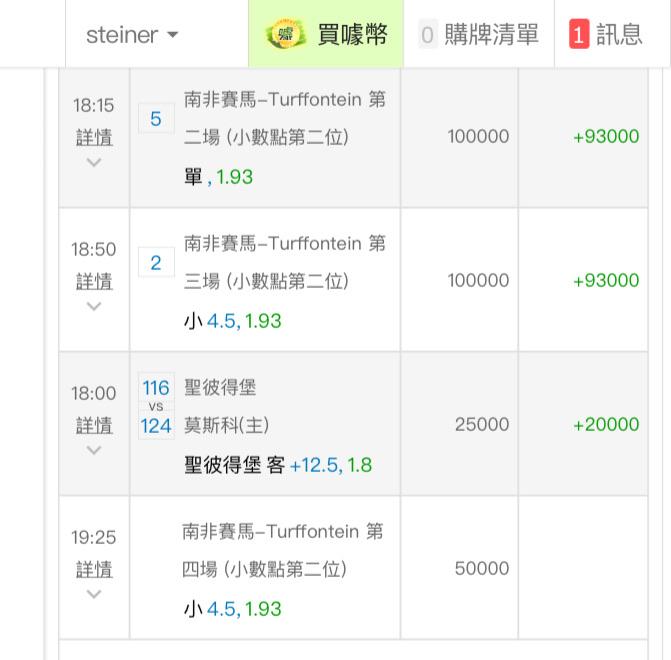Click 聖彼得堡 客 +12.5 bet selection
The image size is (671, 660).
point(278,465)
